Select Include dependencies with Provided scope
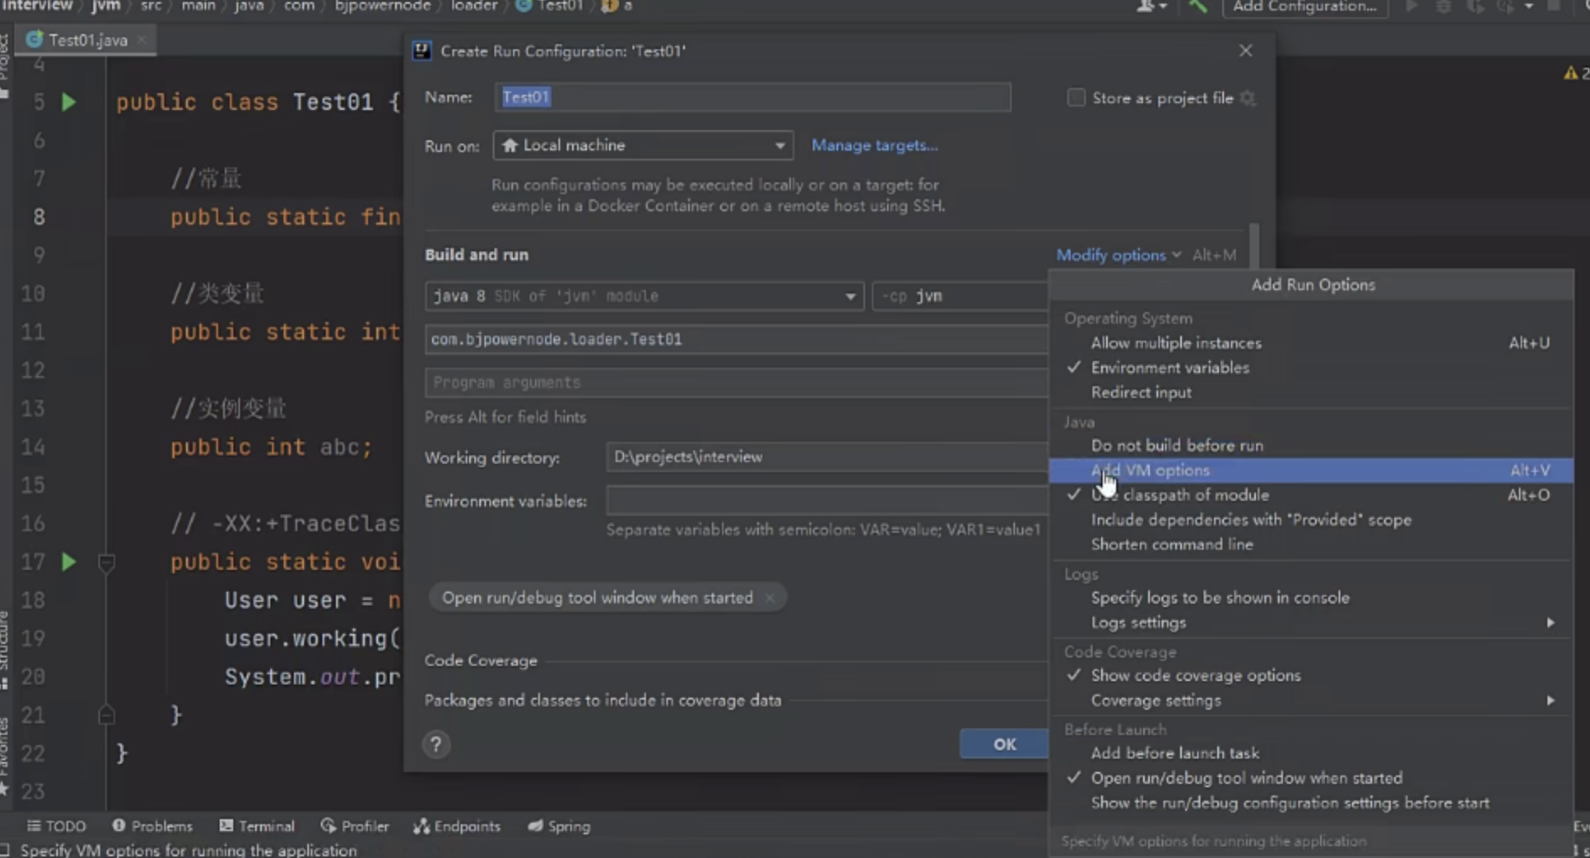This screenshot has height=858, width=1590. pyautogui.click(x=1311, y=520)
